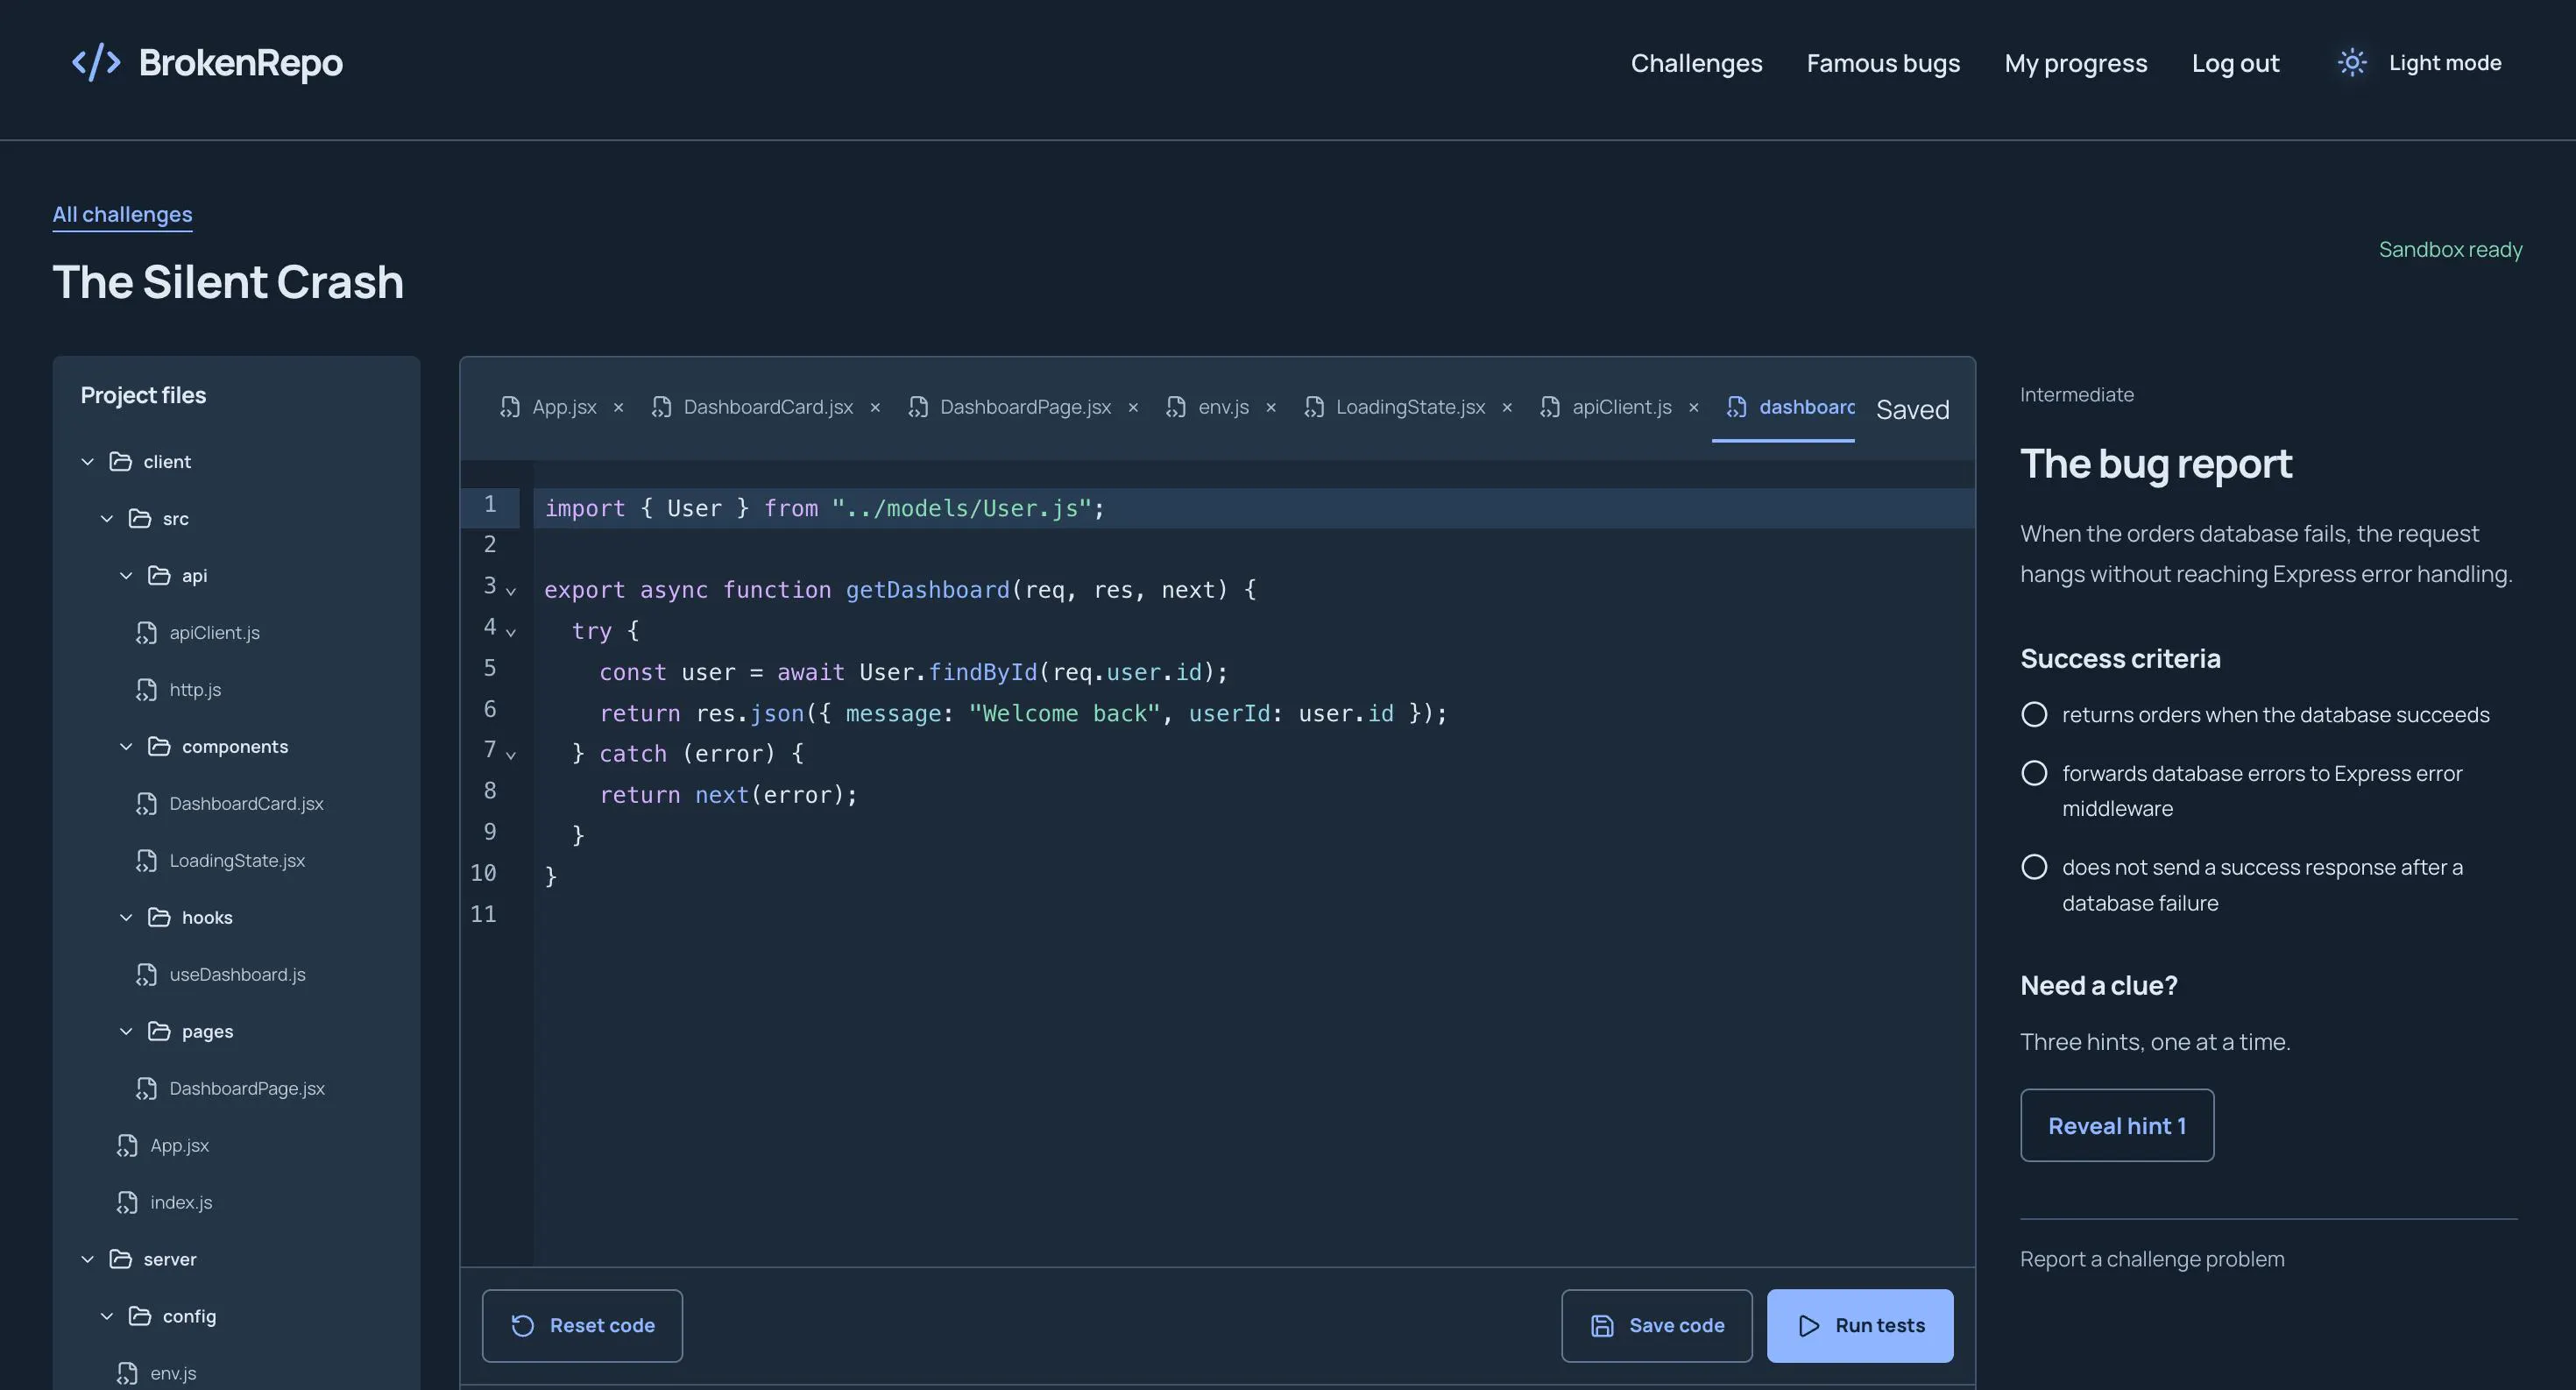Click the reset arrow icon in Reset code
The height and width of the screenshot is (1390, 2576).
coord(523,1325)
